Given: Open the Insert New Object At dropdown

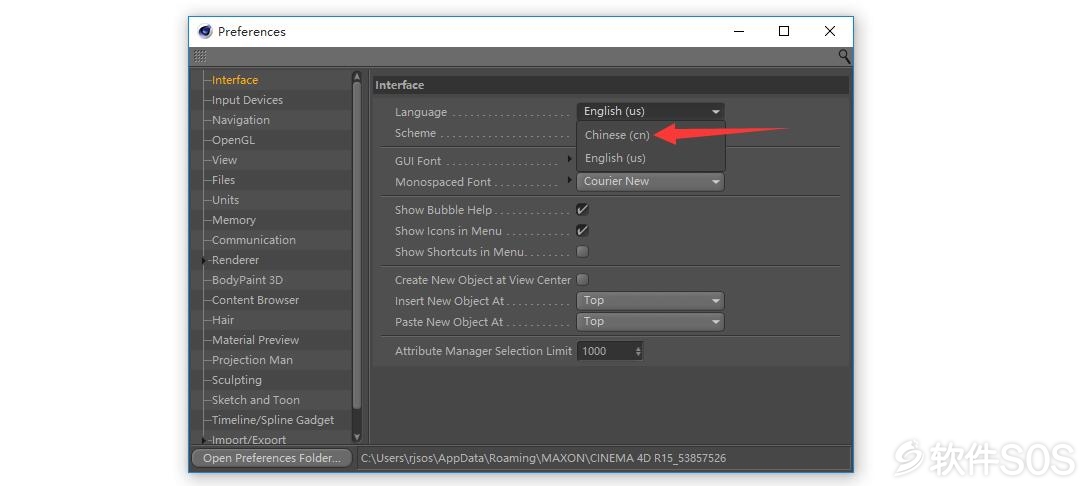Looking at the screenshot, I should click(651, 301).
